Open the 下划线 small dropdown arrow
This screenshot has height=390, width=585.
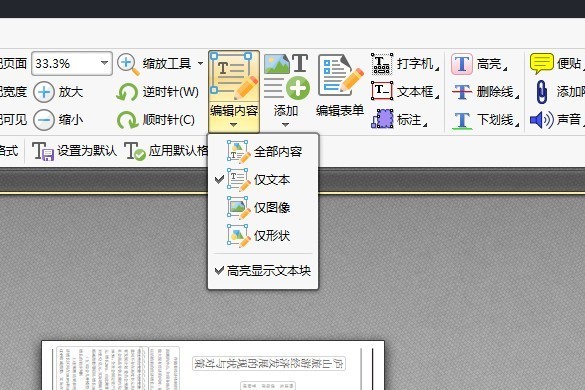[x=517, y=125]
